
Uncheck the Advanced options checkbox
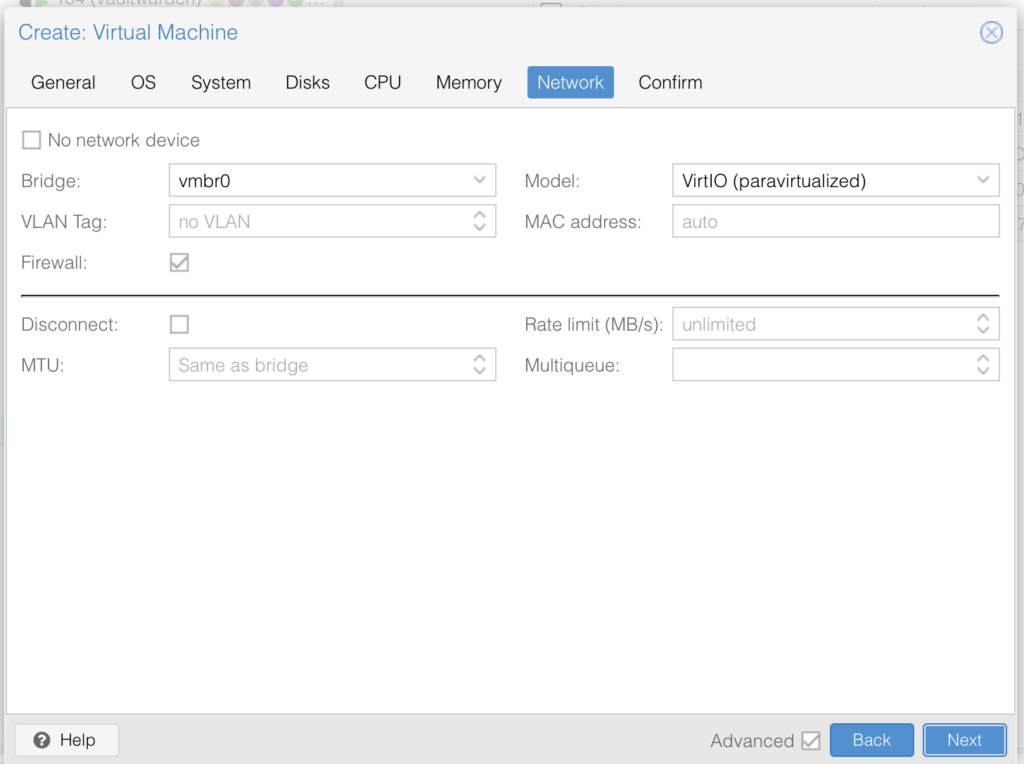coord(811,741)
